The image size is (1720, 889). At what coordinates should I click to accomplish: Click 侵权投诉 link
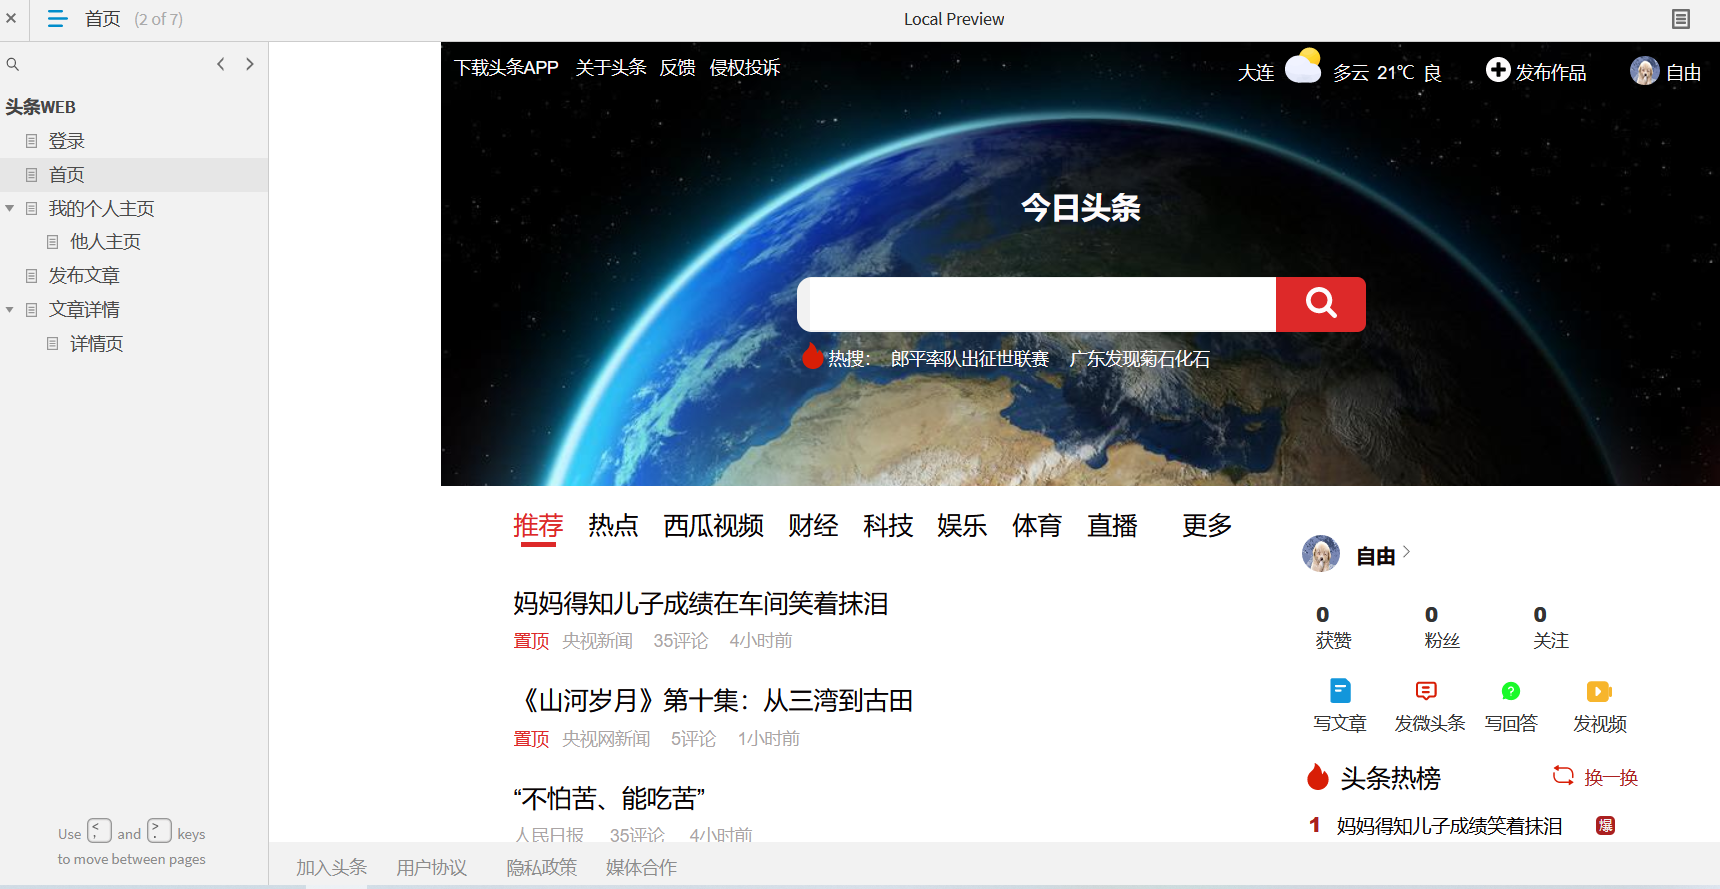[x=745, y=67]
